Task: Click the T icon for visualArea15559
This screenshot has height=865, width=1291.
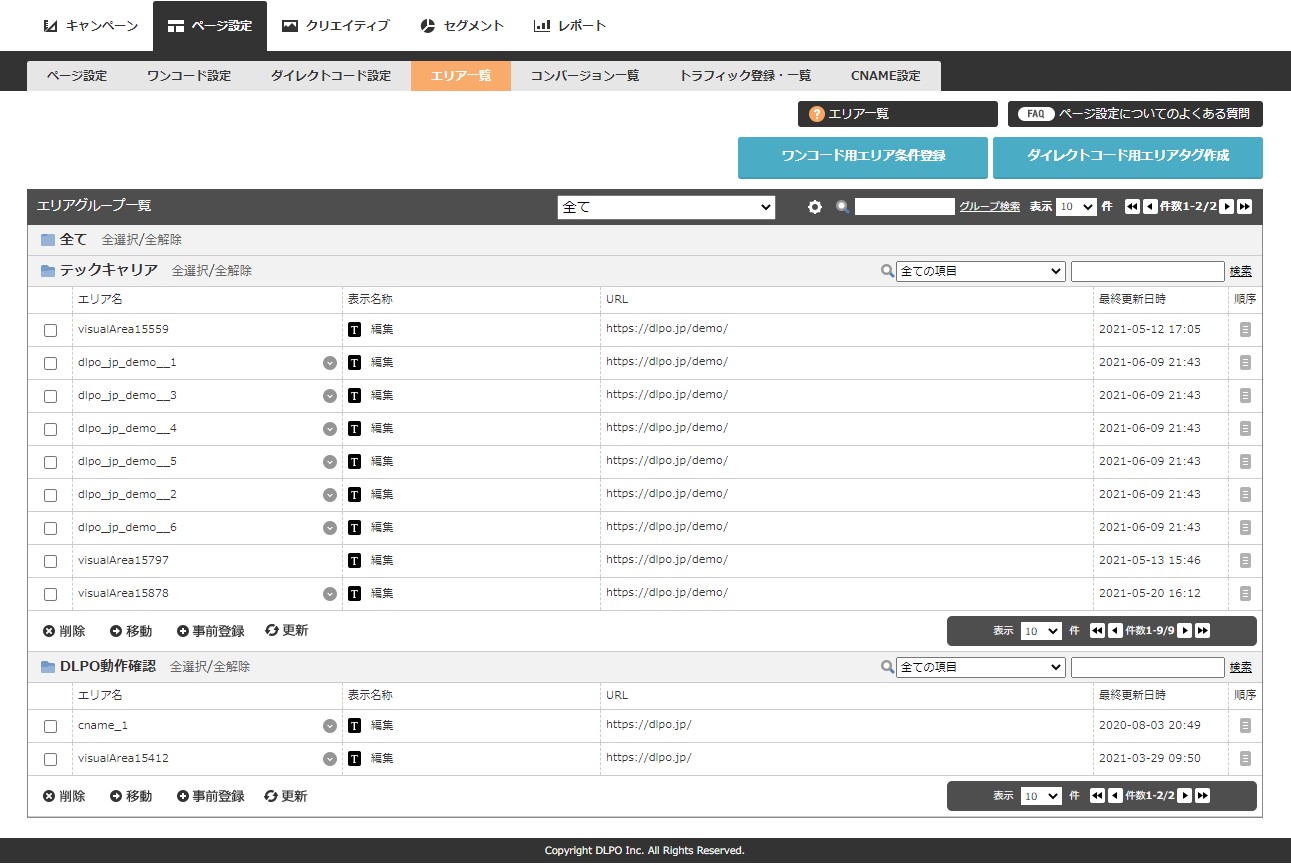Action: [x=354, y=329]
